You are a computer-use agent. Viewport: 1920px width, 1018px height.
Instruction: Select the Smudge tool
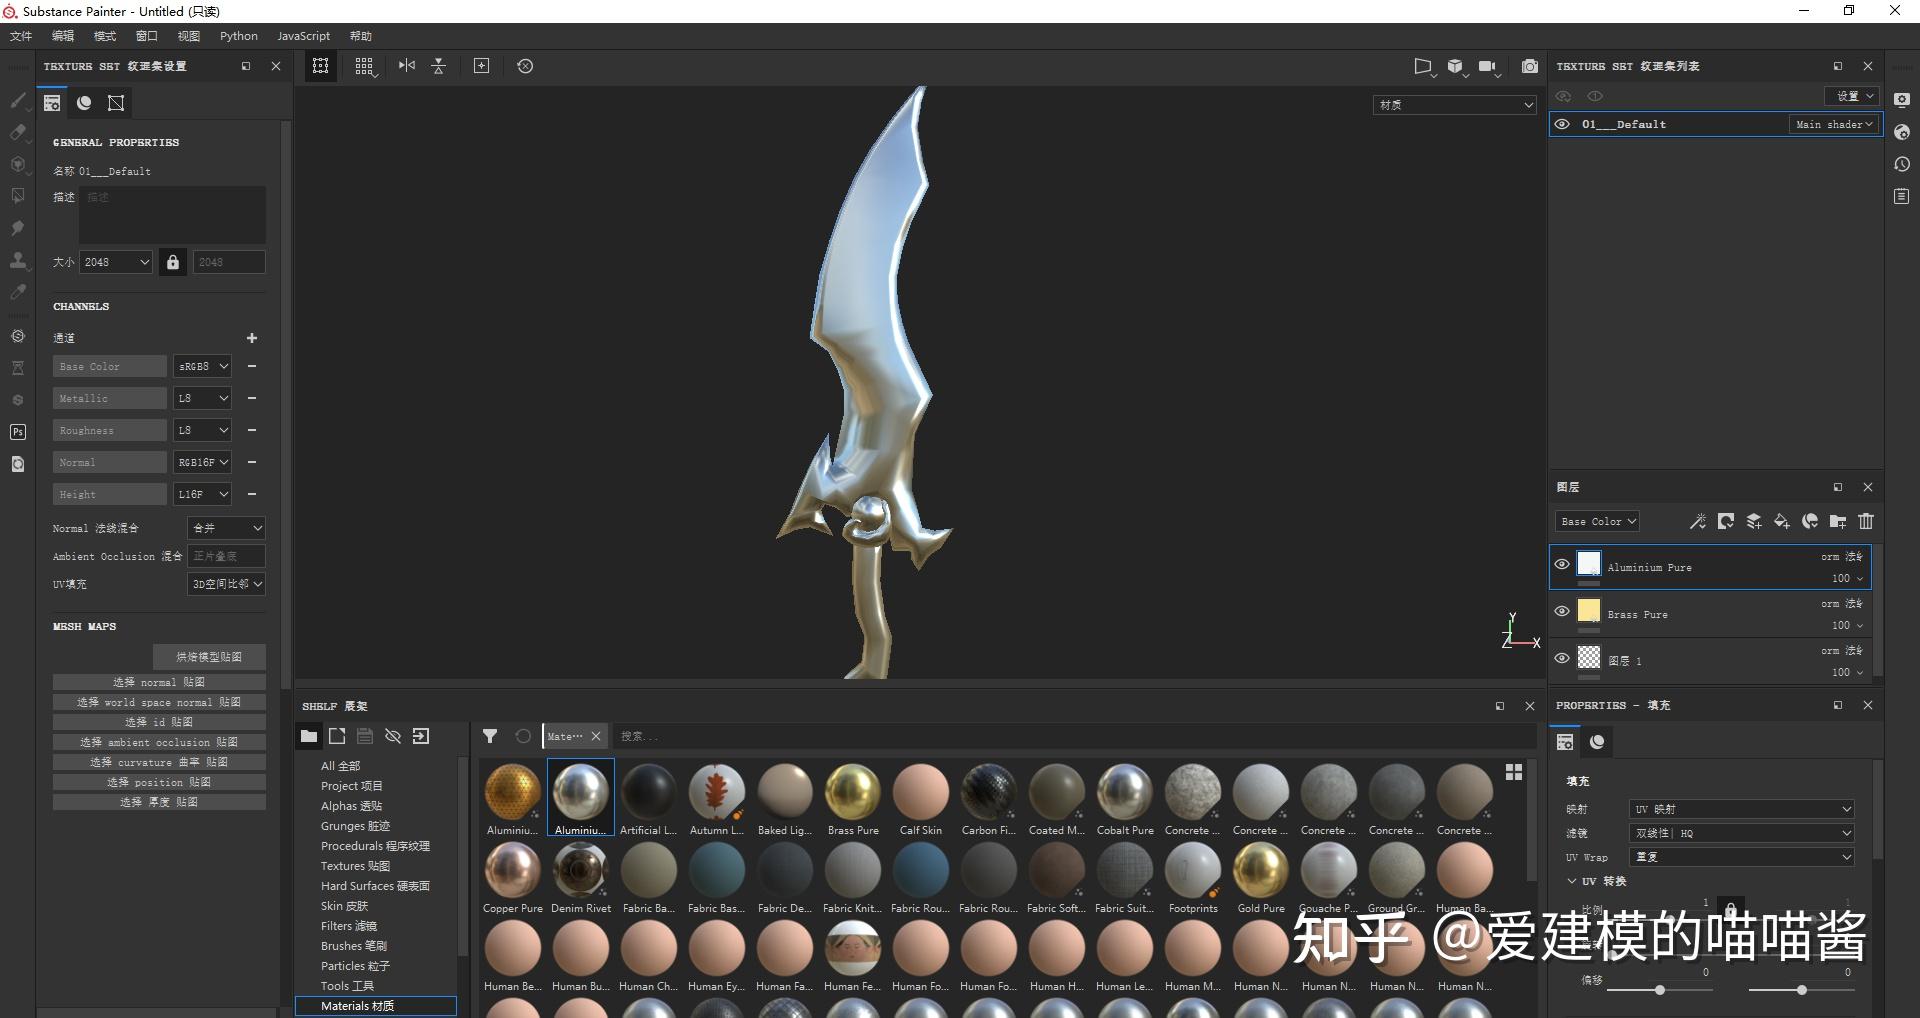[x=18, y=228]
